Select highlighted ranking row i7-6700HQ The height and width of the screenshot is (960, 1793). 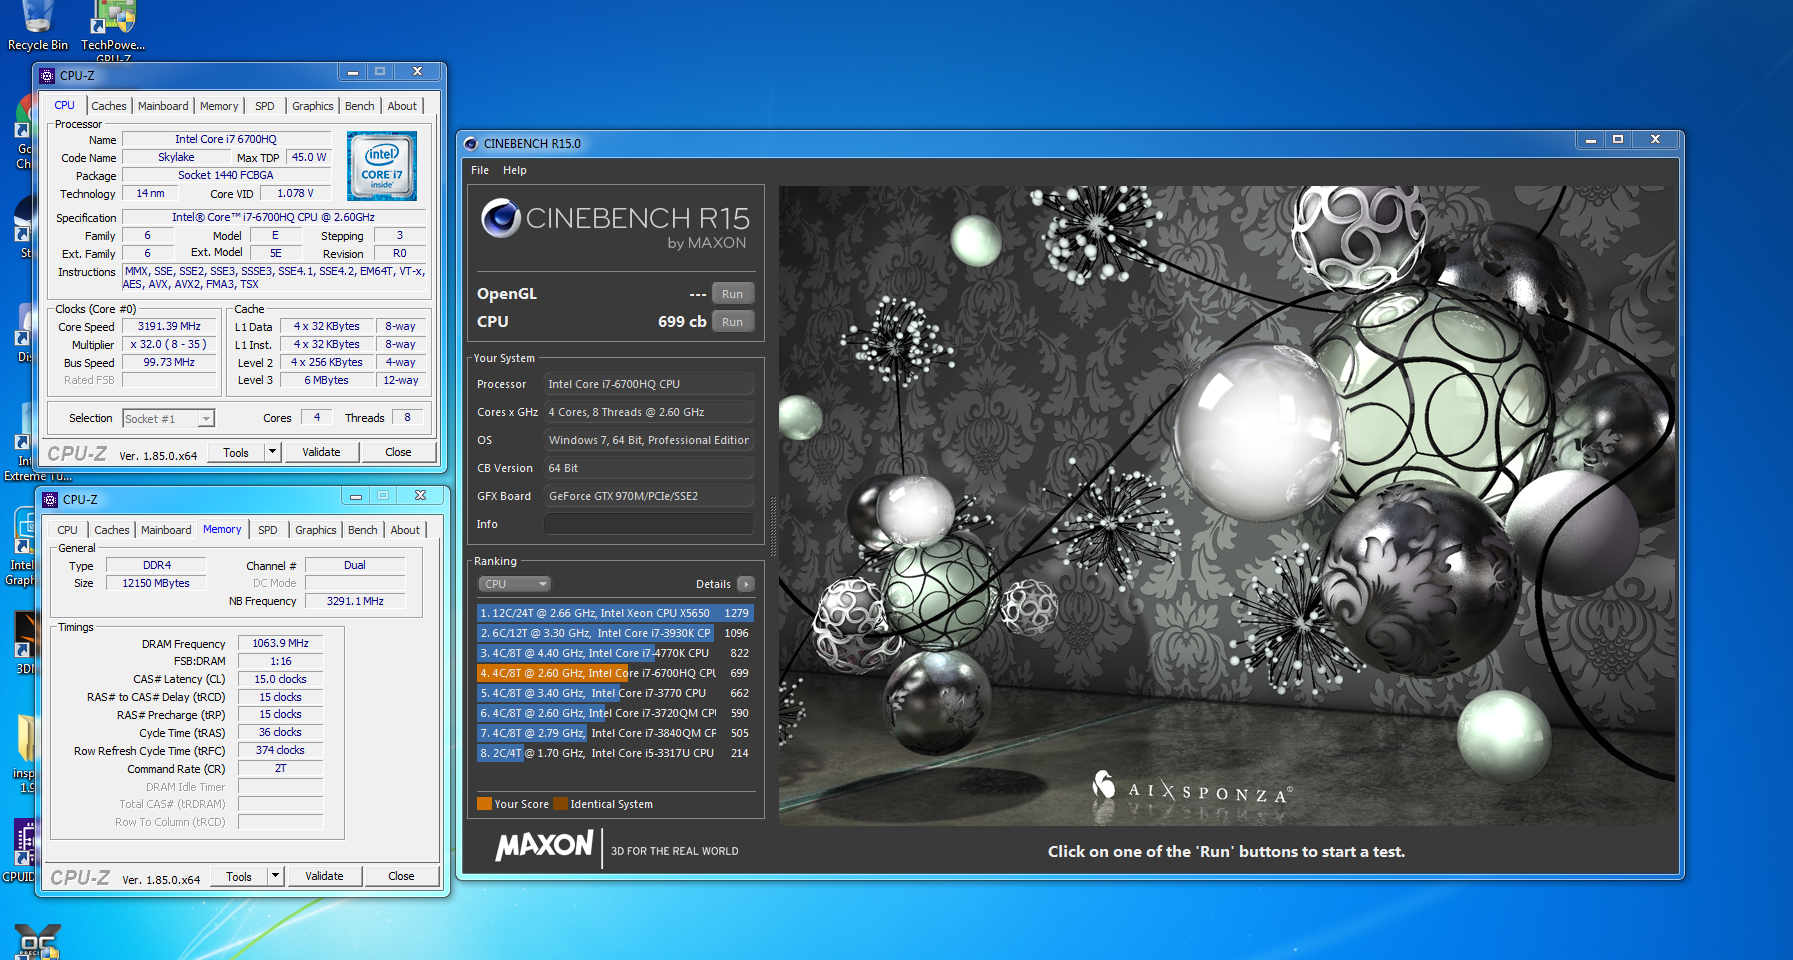click(x=615, y=673)
